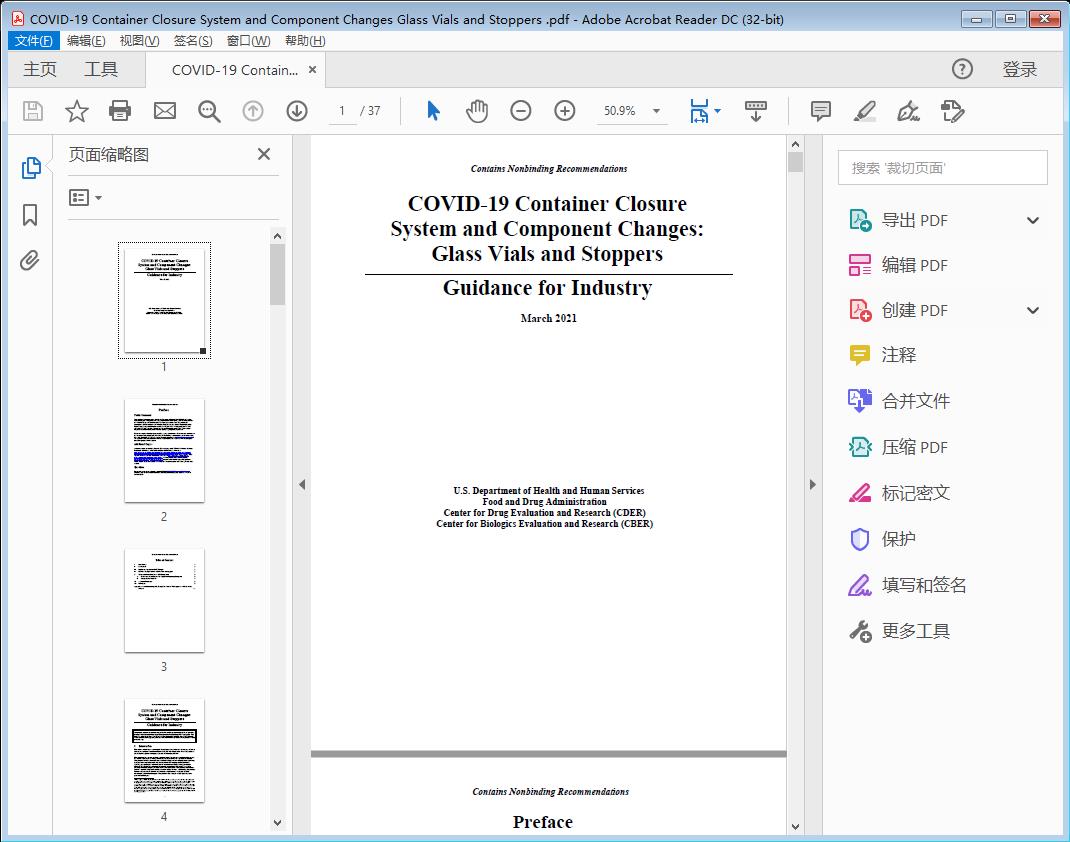The image size is (1070, 842).
Task: Select the page 2 thumbnail
Action: point(164,450)
